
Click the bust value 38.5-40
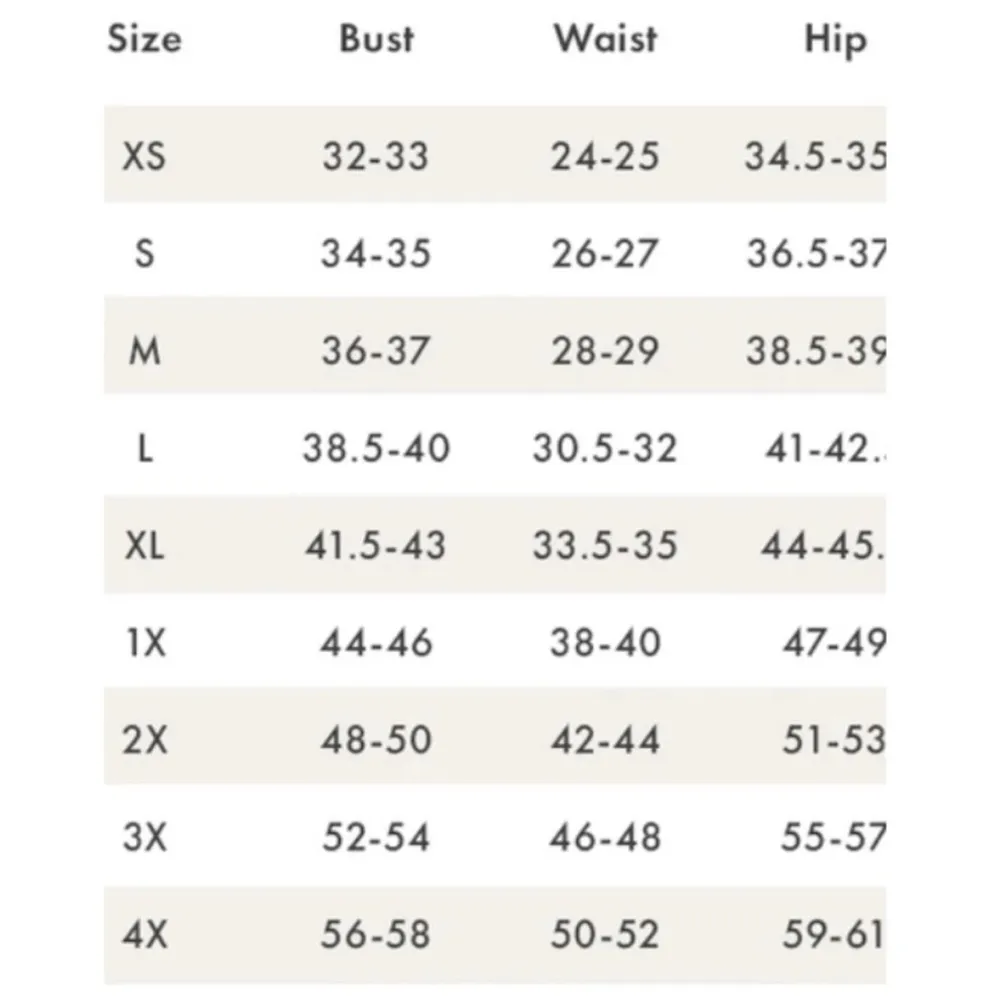[376, 449]
